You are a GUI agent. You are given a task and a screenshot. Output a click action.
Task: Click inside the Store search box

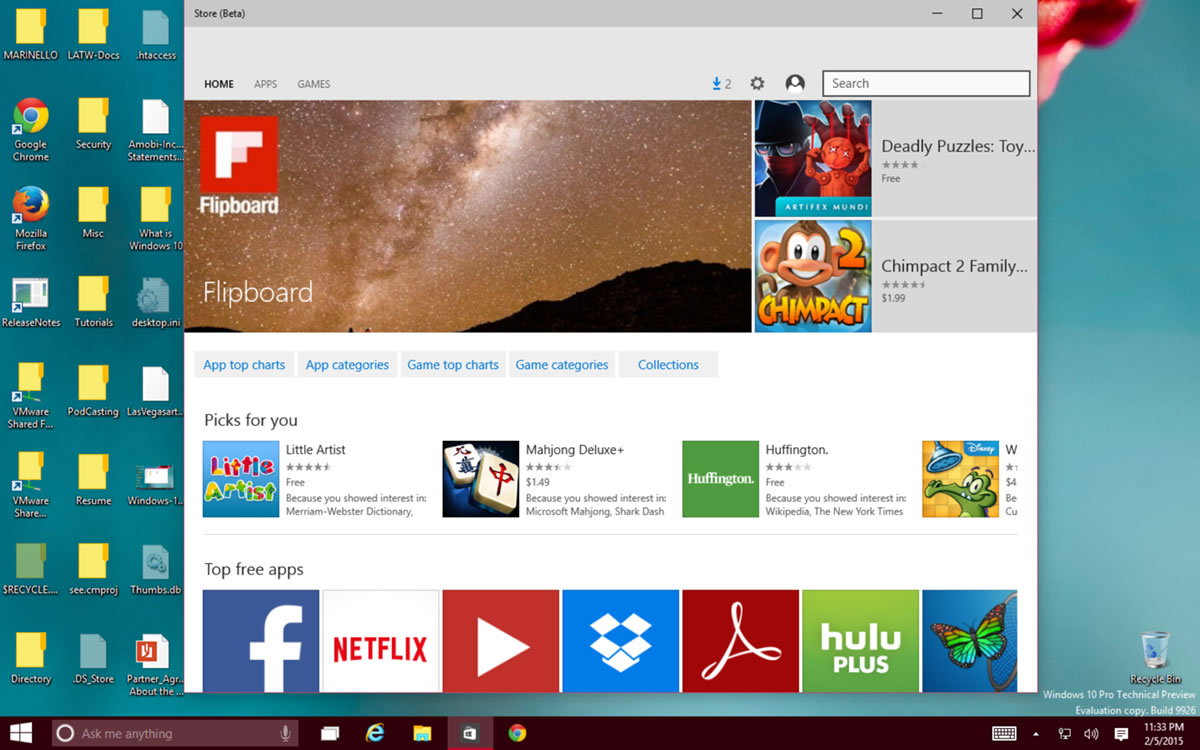point(925,83)
